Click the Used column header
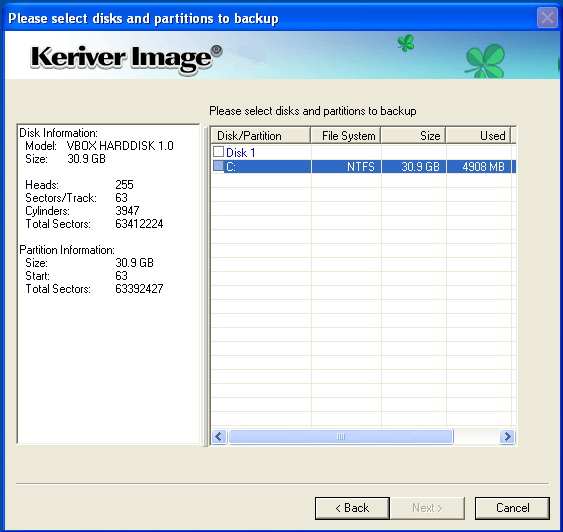 [x=478, y=136]
